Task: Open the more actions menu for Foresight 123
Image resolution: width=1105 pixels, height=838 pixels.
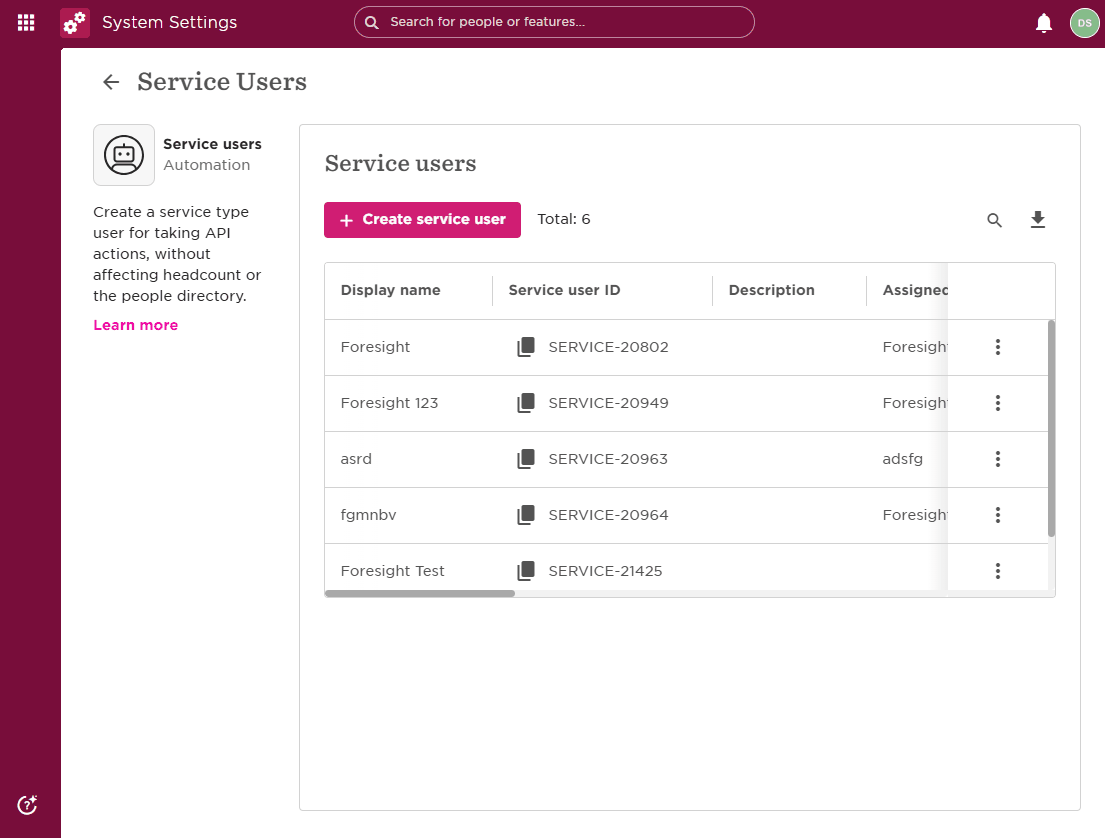Action: click(998, 403)
